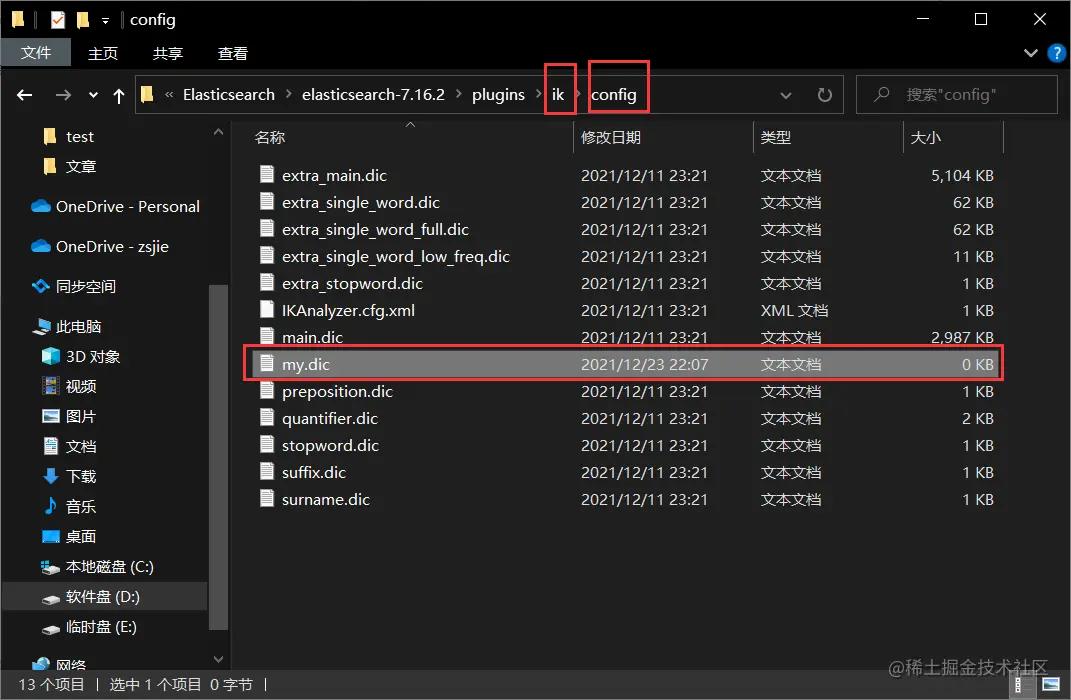Select the extra_main.dic file

tap(624, 176)
